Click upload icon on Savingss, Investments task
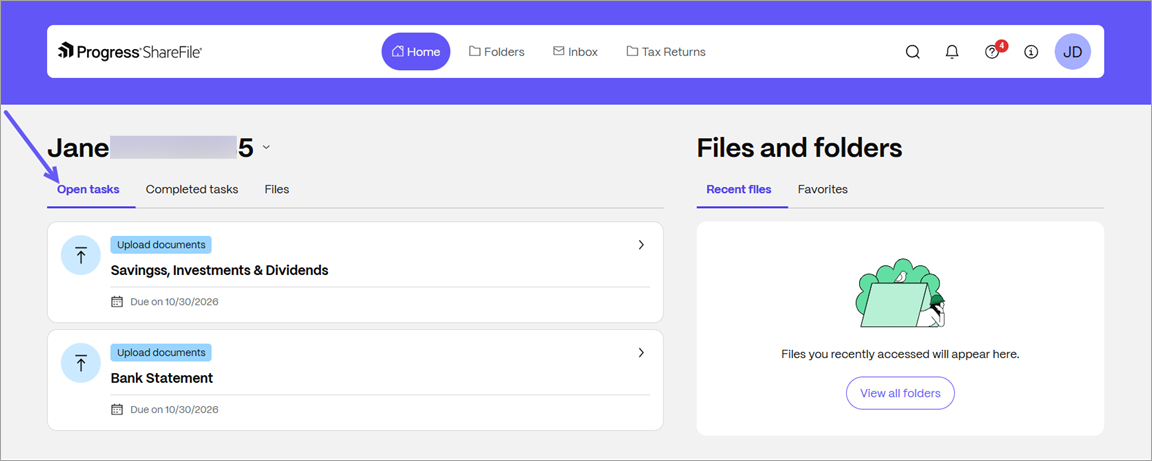Viewport: 1152px width, 461px height. click(x=81, y=255)
